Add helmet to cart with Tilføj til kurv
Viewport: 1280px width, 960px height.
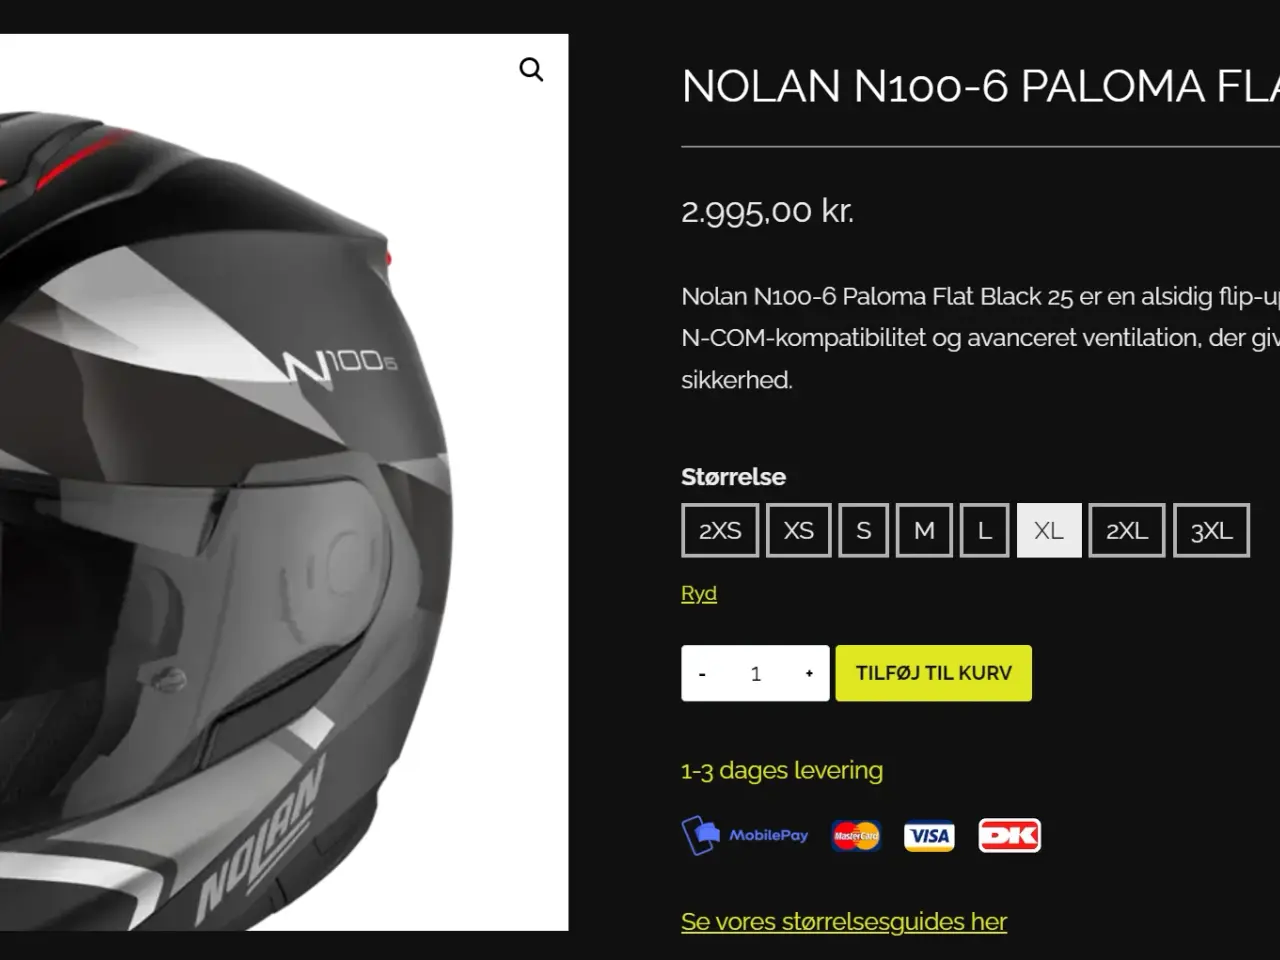pos(934,673)
